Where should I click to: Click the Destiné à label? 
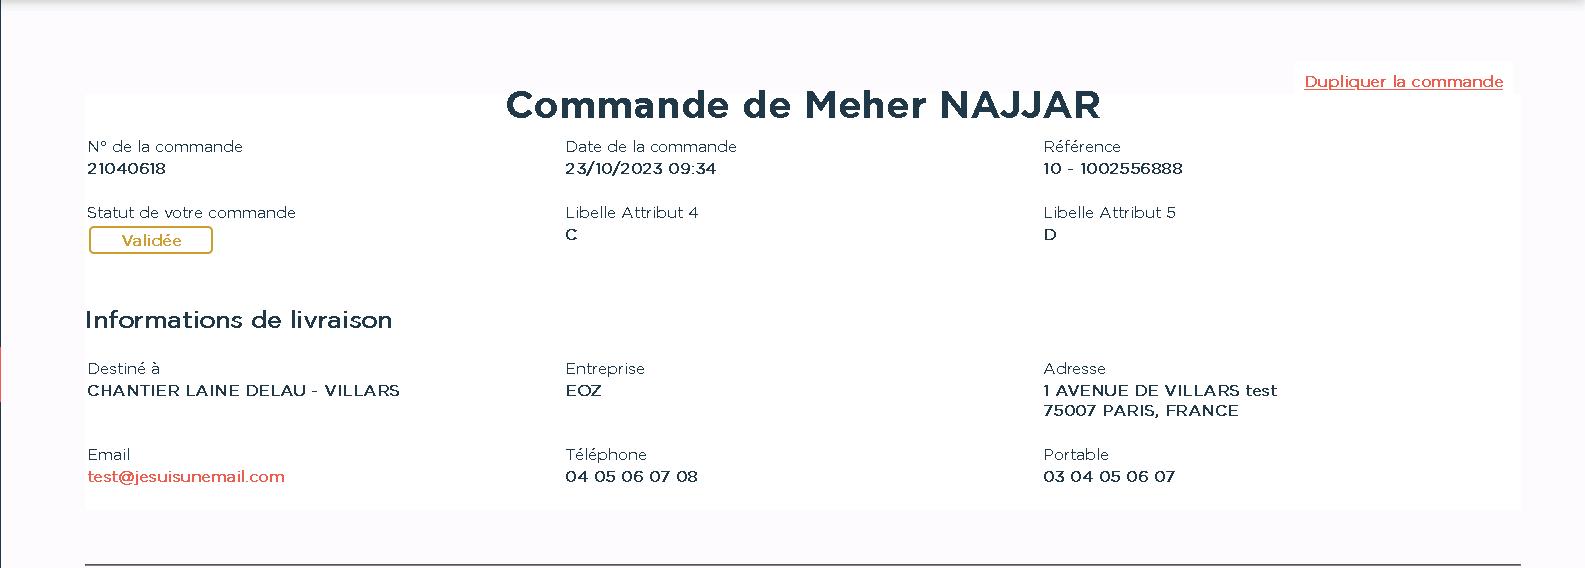tap(123, 369)
